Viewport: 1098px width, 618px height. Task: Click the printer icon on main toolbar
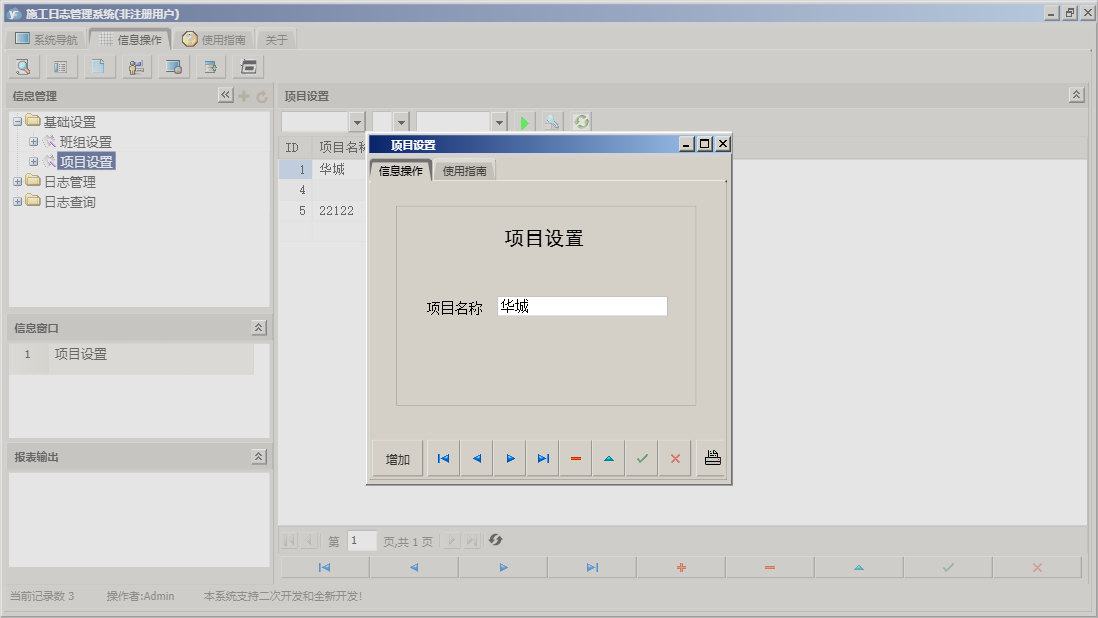247,66
